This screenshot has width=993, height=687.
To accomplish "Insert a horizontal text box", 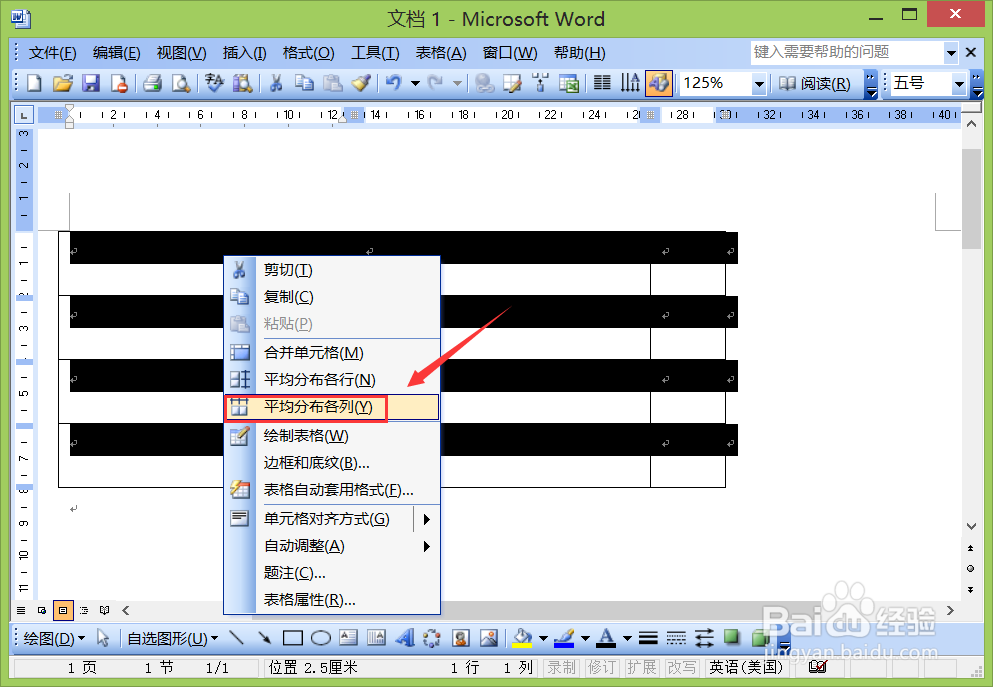I will 348,638.
